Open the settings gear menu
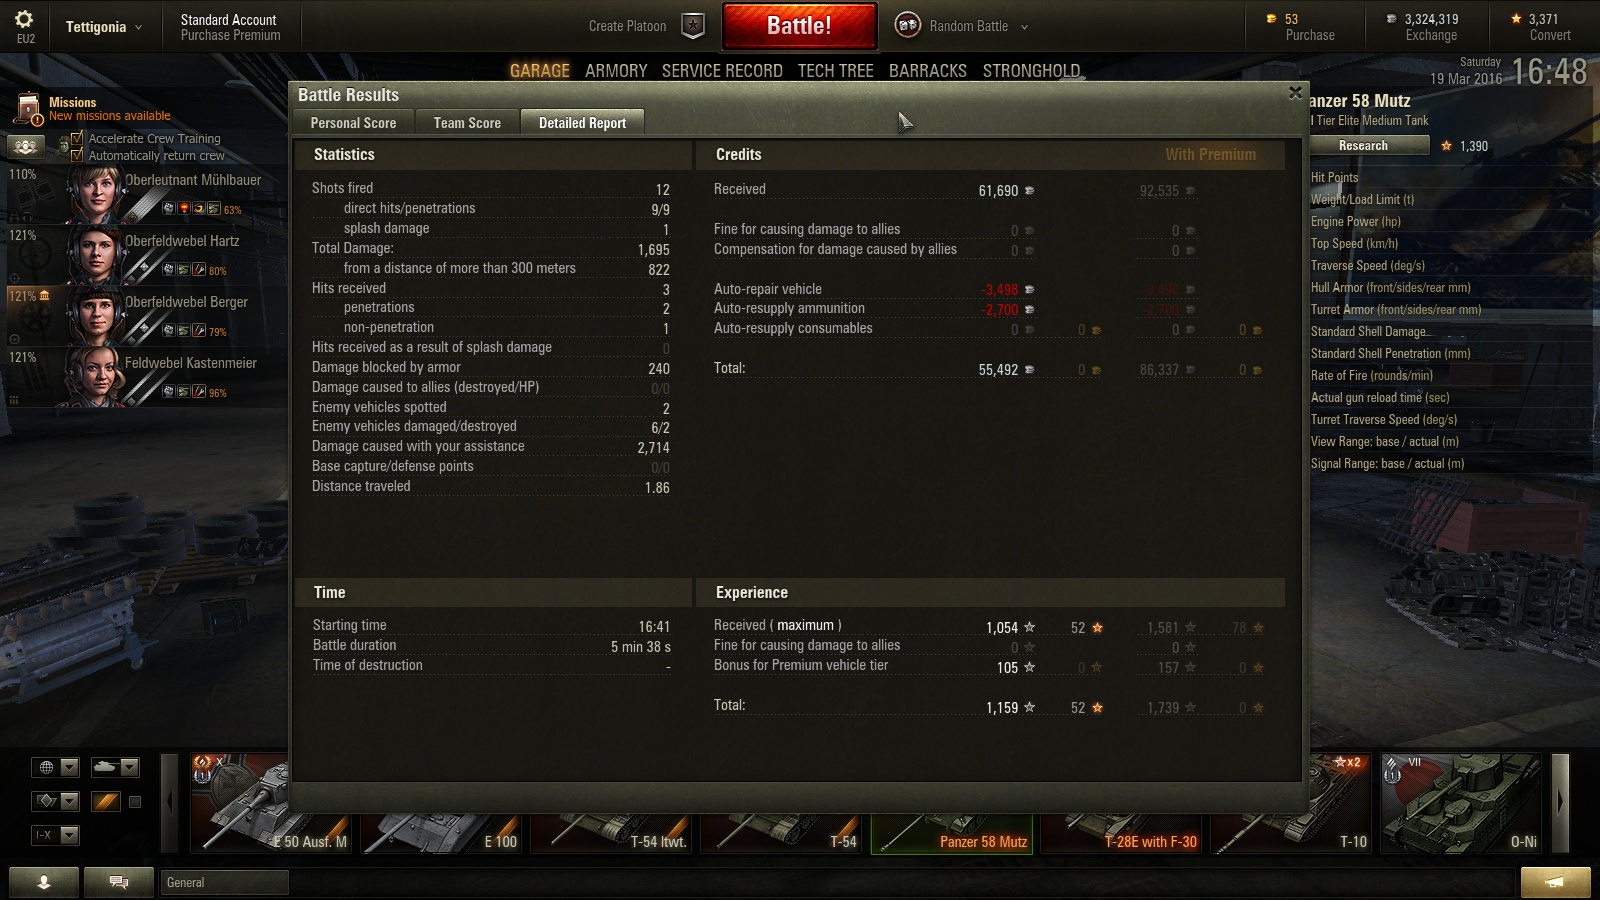1600x900 pixels. coord(24,19)
